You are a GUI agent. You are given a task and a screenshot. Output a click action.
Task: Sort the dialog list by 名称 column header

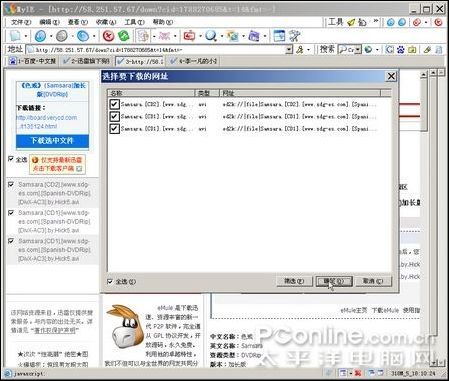click(x=151, y=93)
